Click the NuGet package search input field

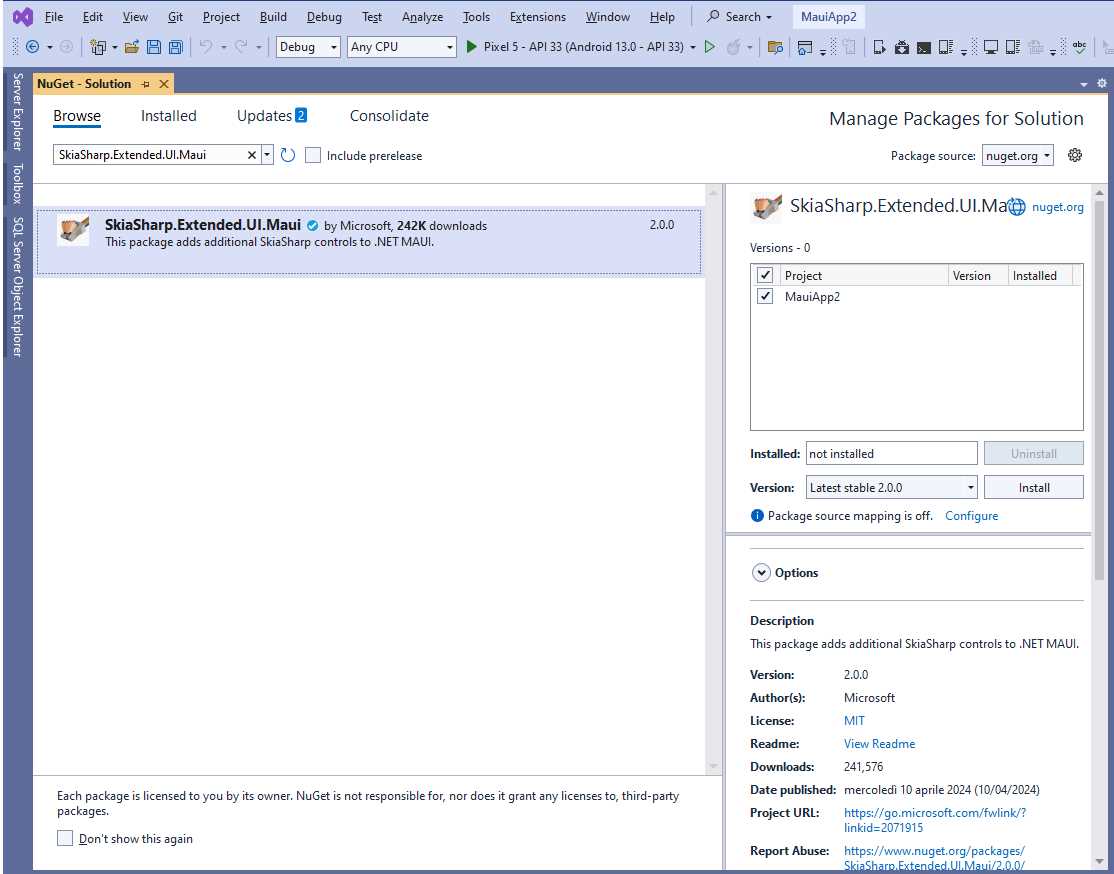point(151,155)
